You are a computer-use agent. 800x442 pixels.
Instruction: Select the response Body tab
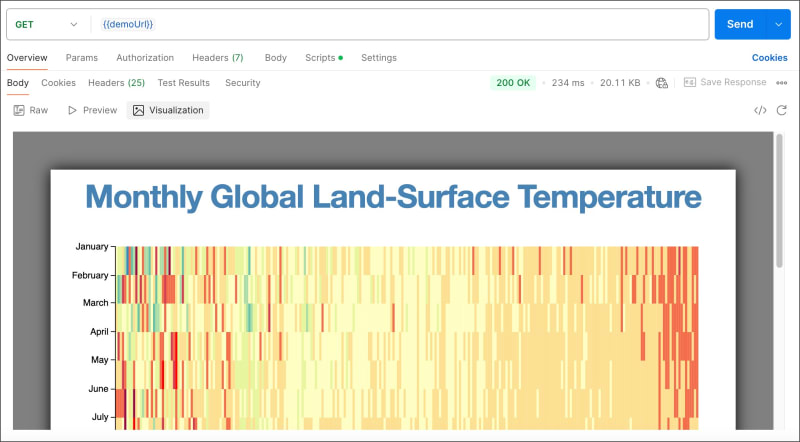pos(18,83)
